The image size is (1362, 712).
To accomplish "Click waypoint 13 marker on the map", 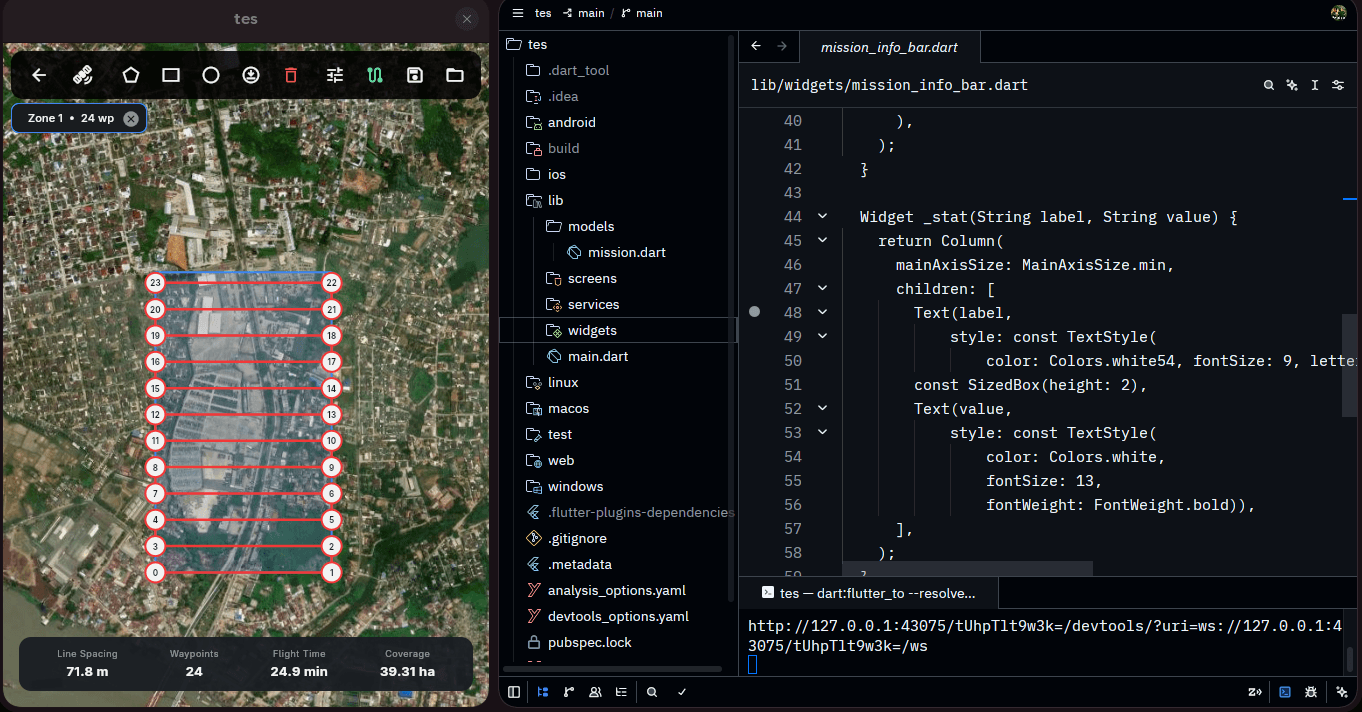I will coord(332,414).
